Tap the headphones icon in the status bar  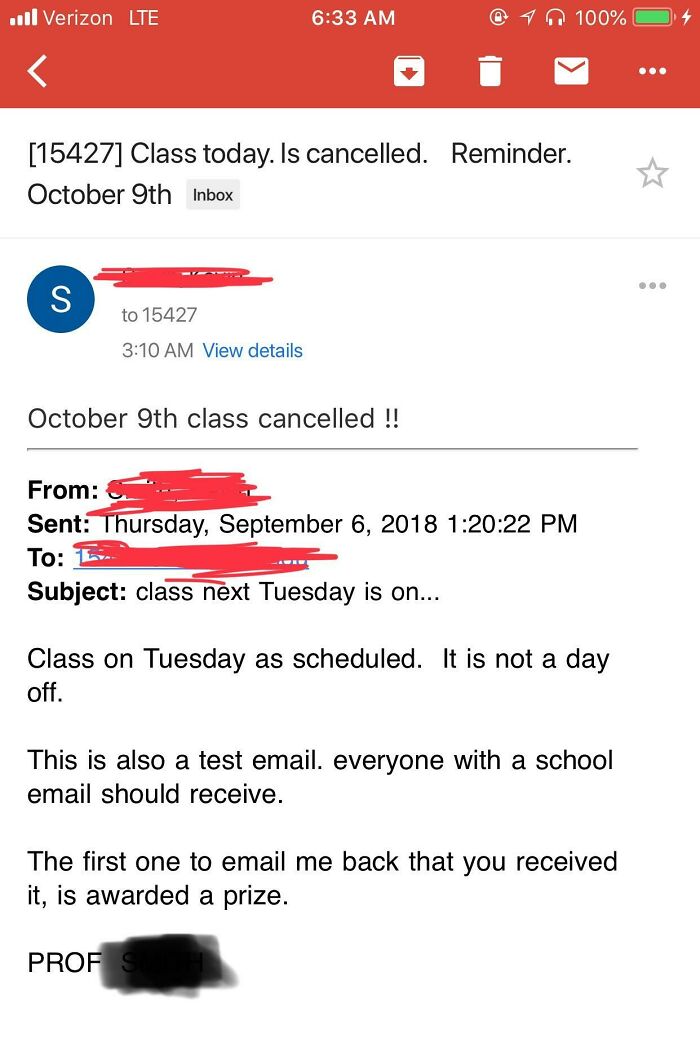click(x=554, y=16)
